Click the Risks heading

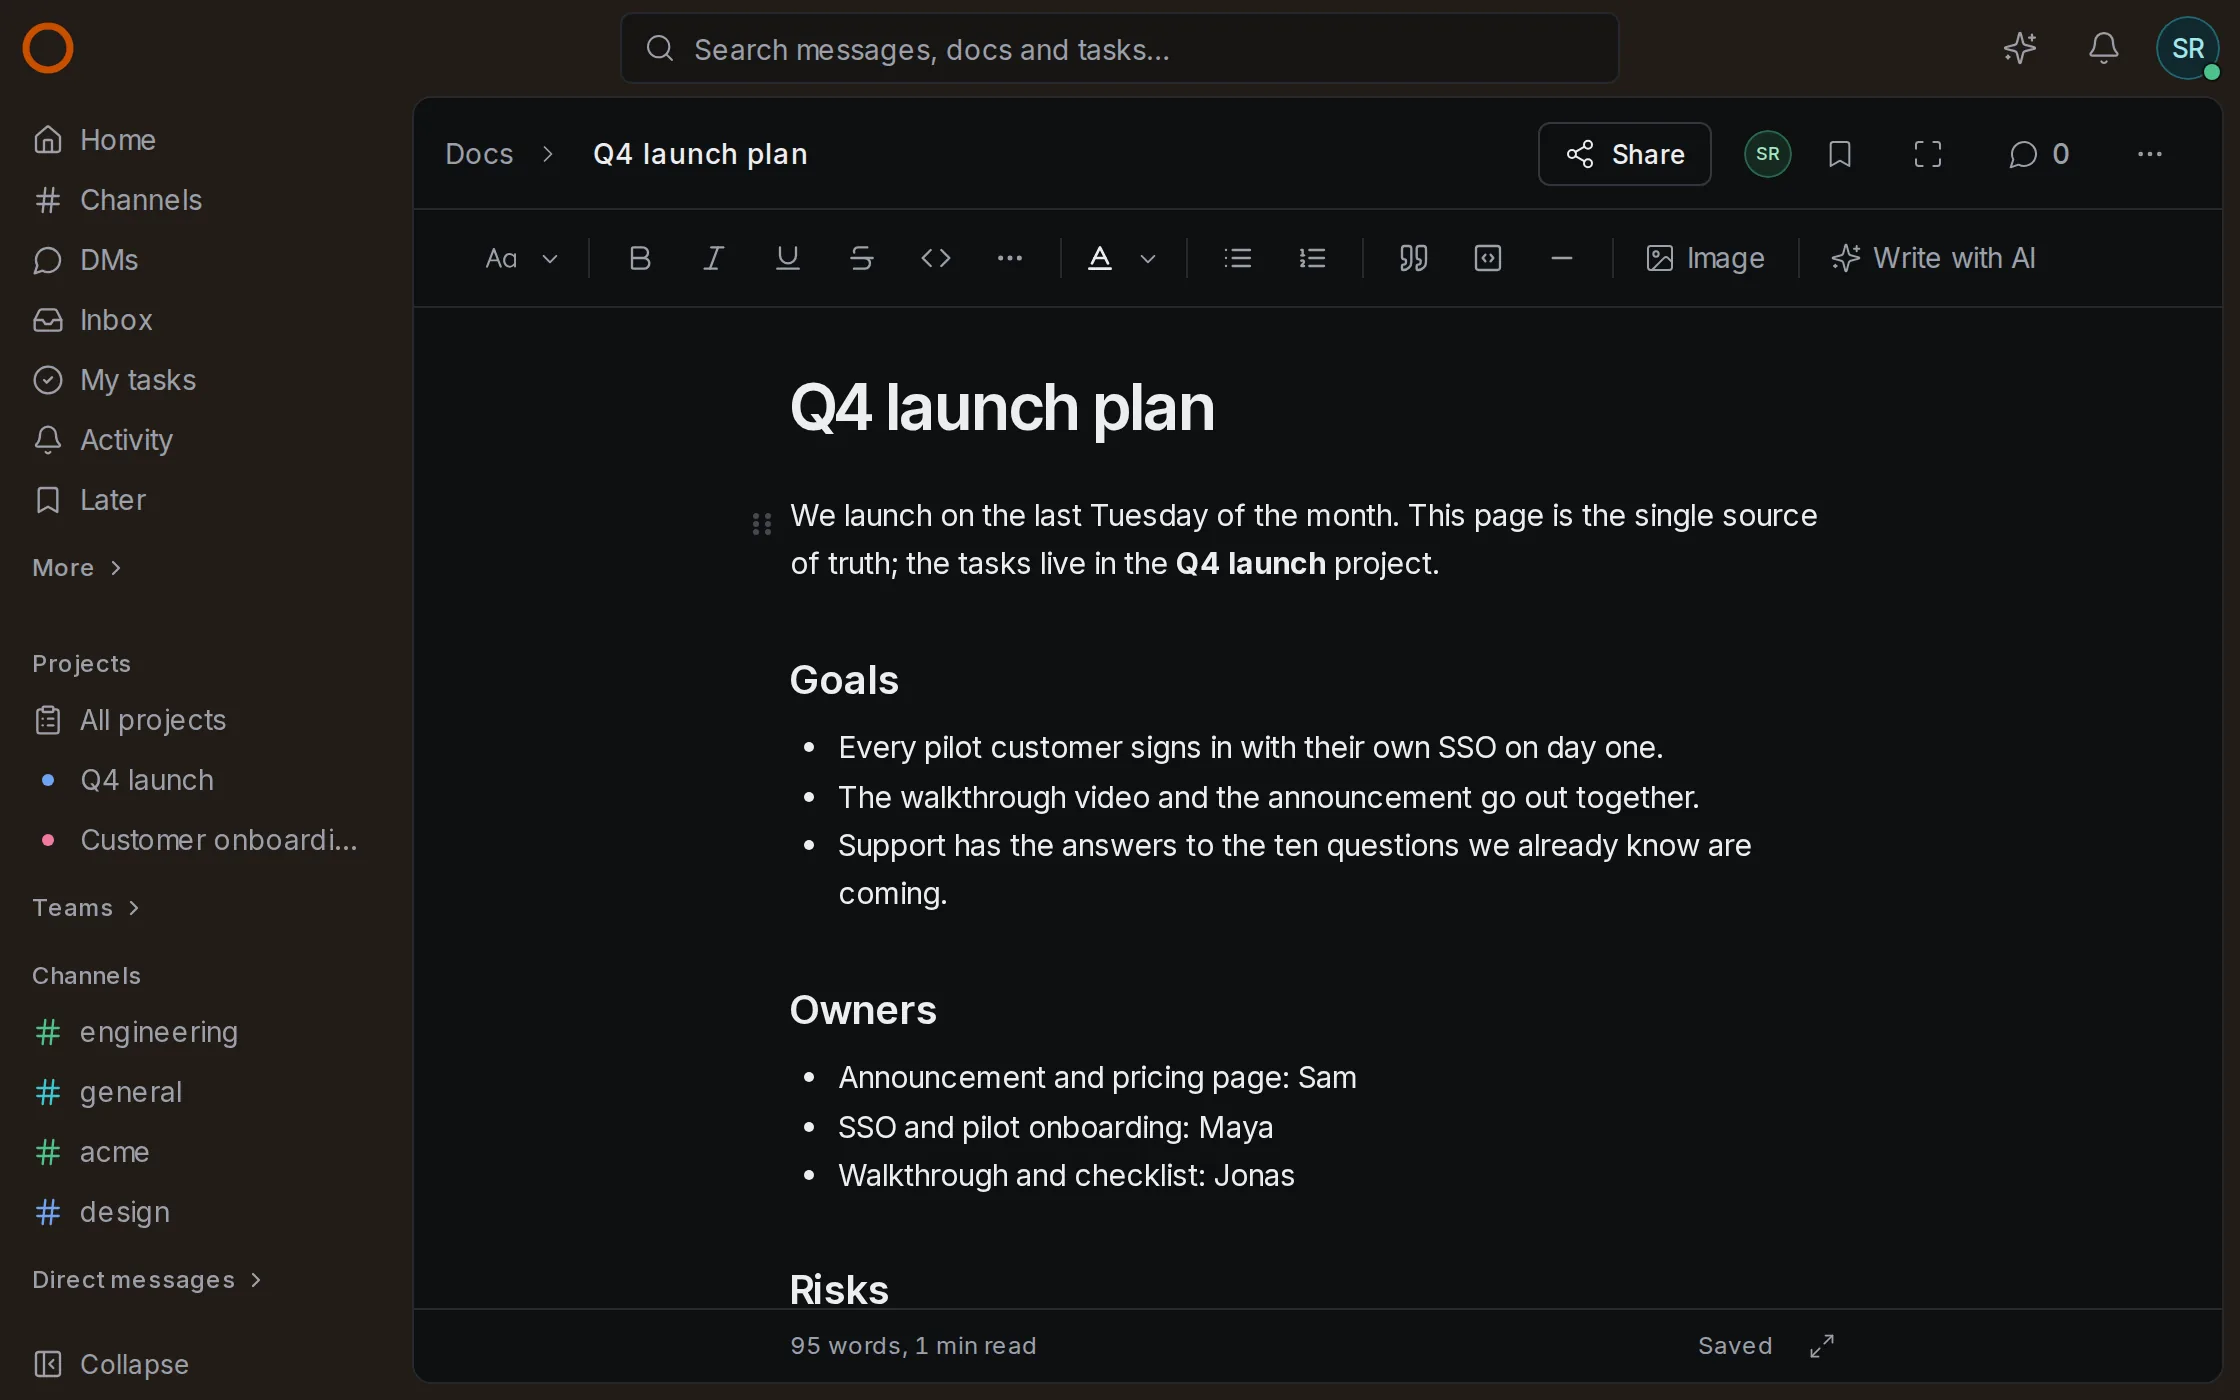[839, 1290]
